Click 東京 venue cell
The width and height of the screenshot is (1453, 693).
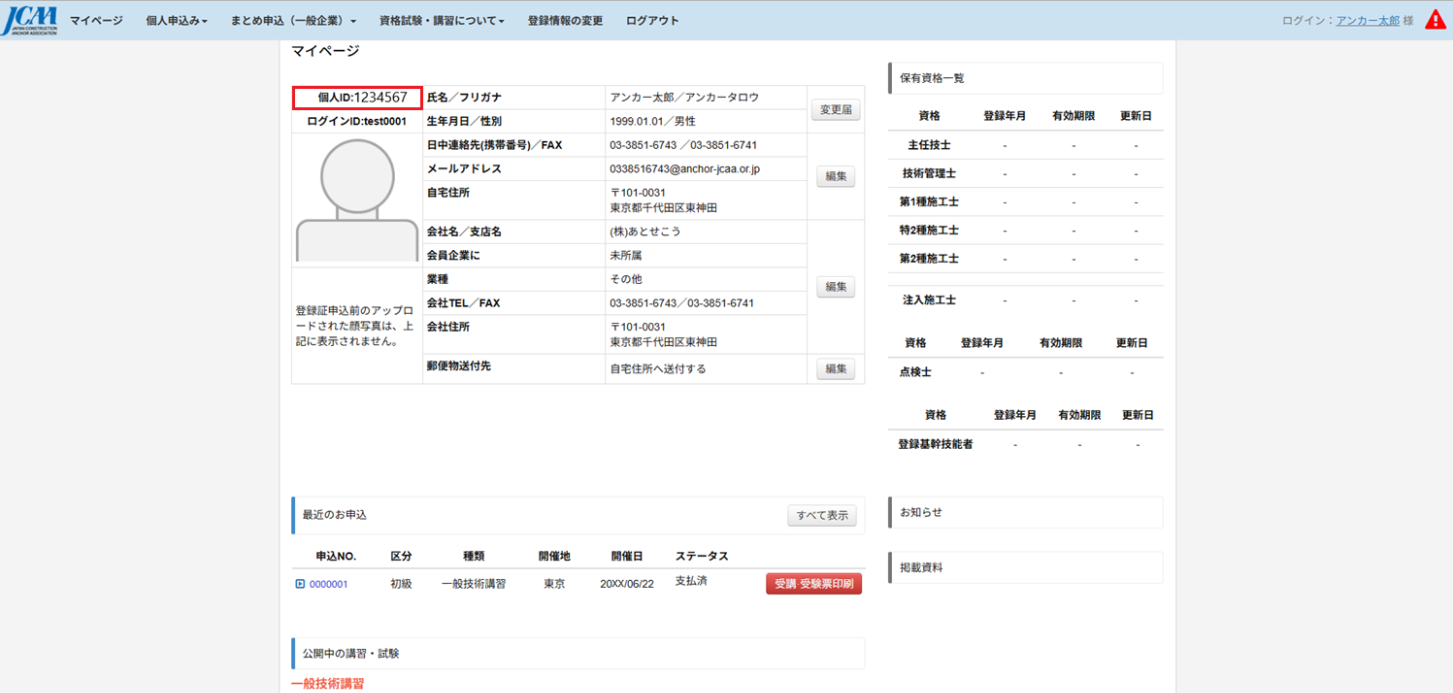554,584
